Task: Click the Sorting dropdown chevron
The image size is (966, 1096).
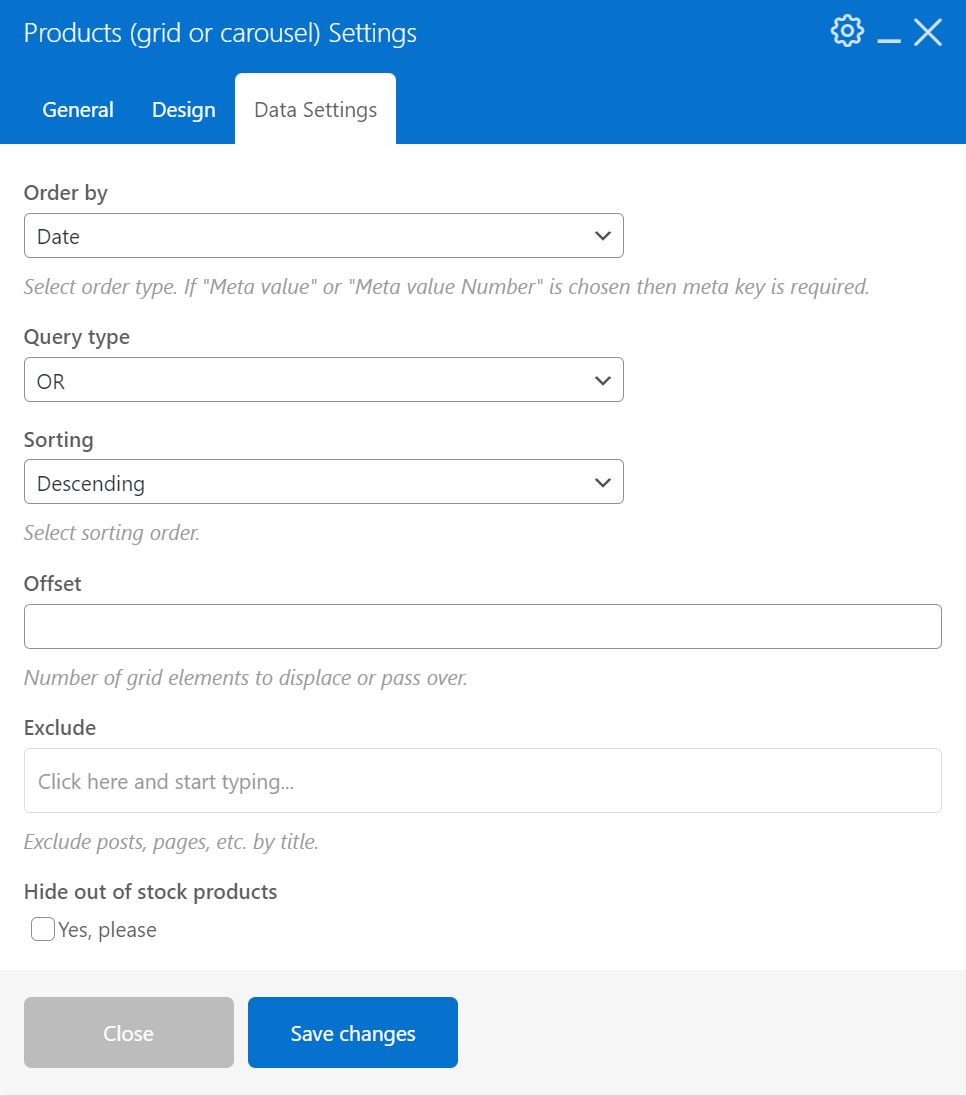Action: click(x=602, y=482)
